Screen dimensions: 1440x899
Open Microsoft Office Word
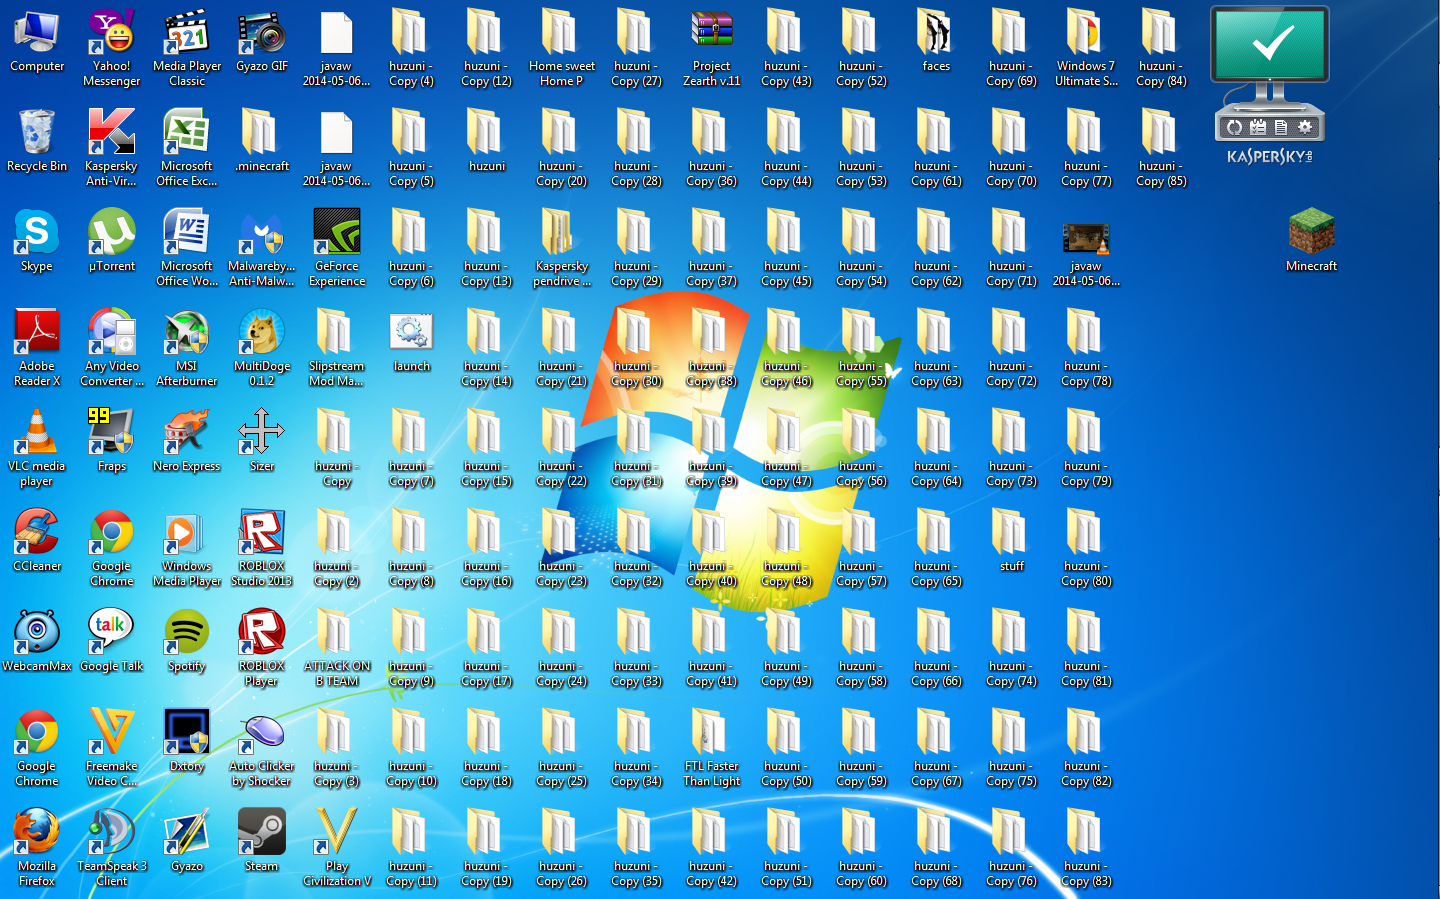click(x=187, y=249)
